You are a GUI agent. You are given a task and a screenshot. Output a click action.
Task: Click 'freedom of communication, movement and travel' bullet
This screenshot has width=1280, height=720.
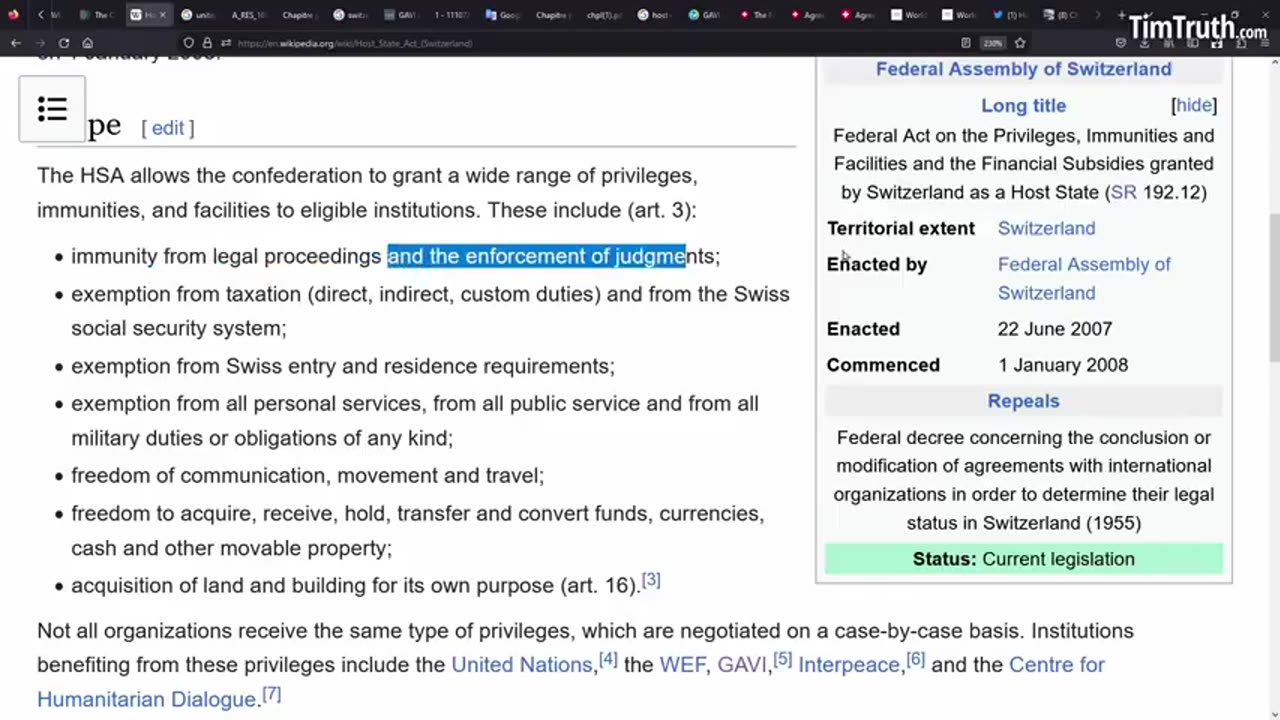click(x=307, y=476)
